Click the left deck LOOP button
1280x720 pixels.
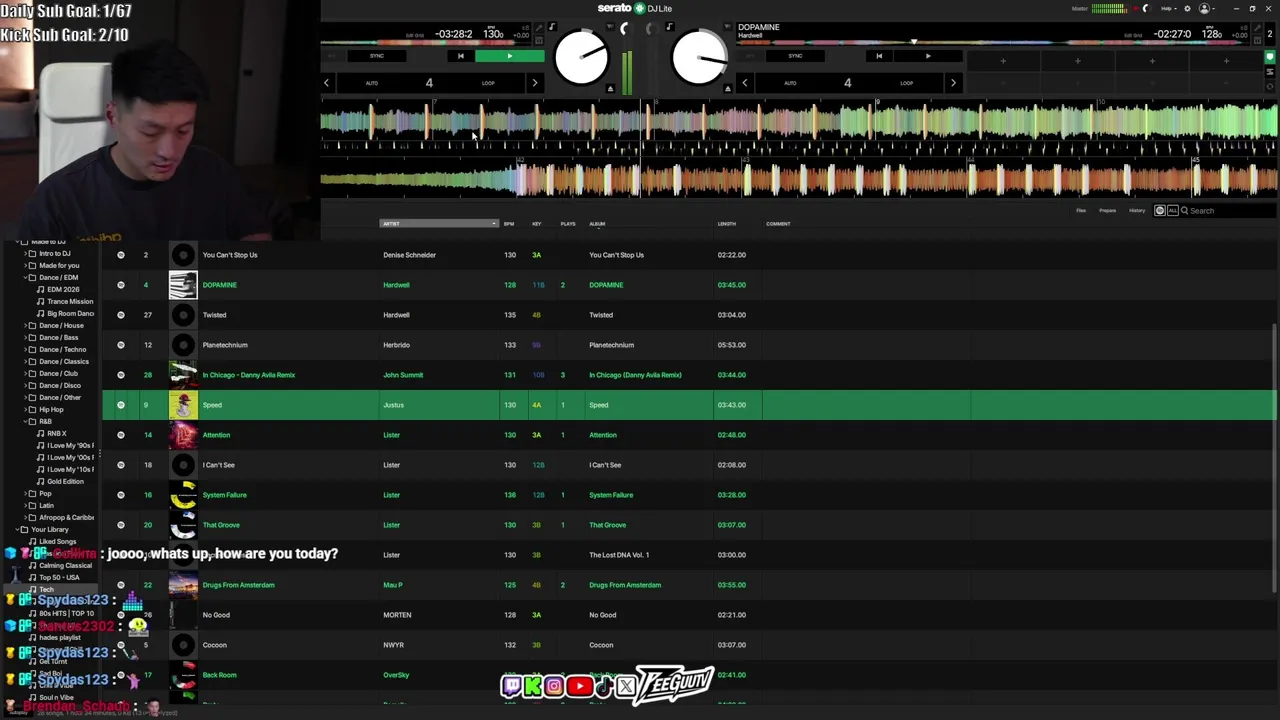[488, 83]
